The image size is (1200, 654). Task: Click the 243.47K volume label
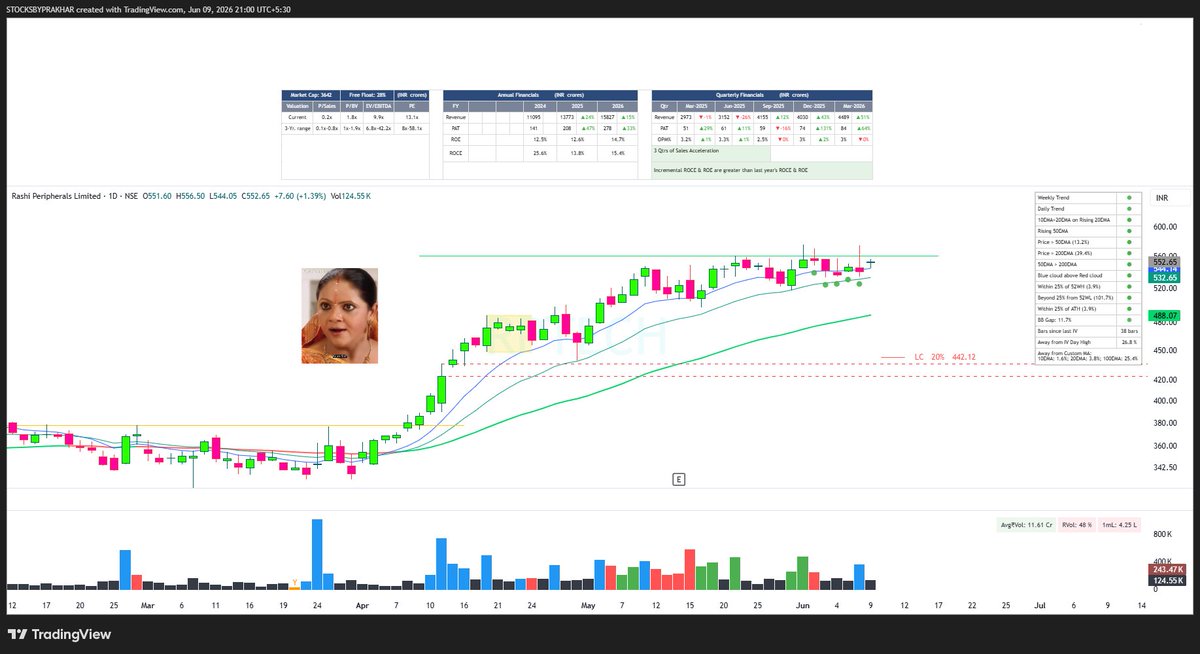1168,569
